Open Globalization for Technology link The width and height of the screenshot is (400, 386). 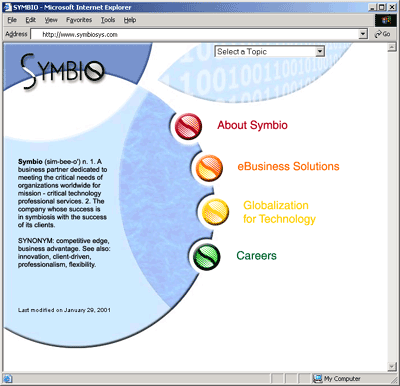279,212
